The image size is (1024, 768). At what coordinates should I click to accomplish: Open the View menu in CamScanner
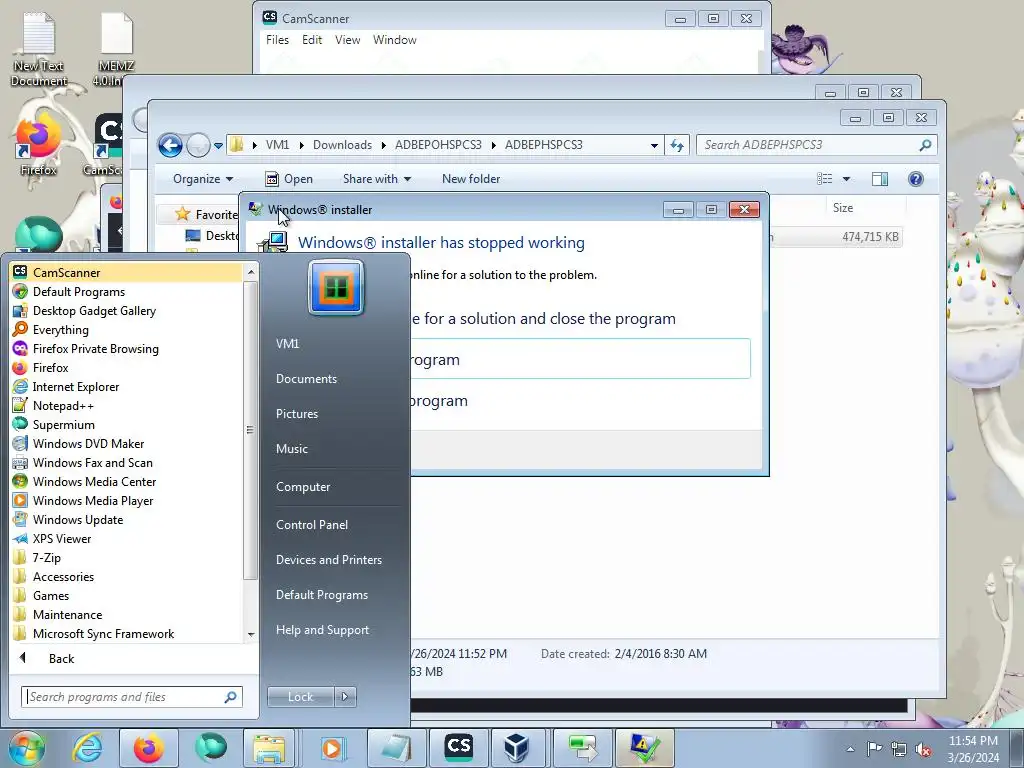tap(347, 40)
